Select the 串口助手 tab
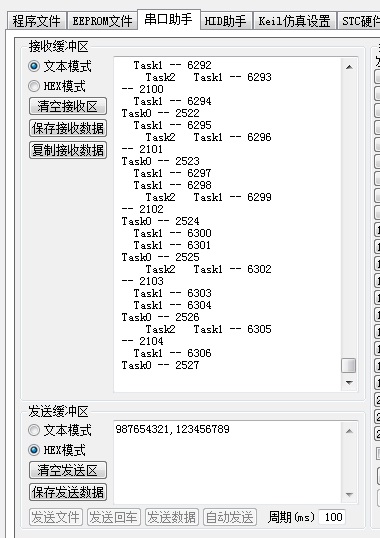Image resolution: width=380 pixels, height=538 pixels. (x=168, y=19)
